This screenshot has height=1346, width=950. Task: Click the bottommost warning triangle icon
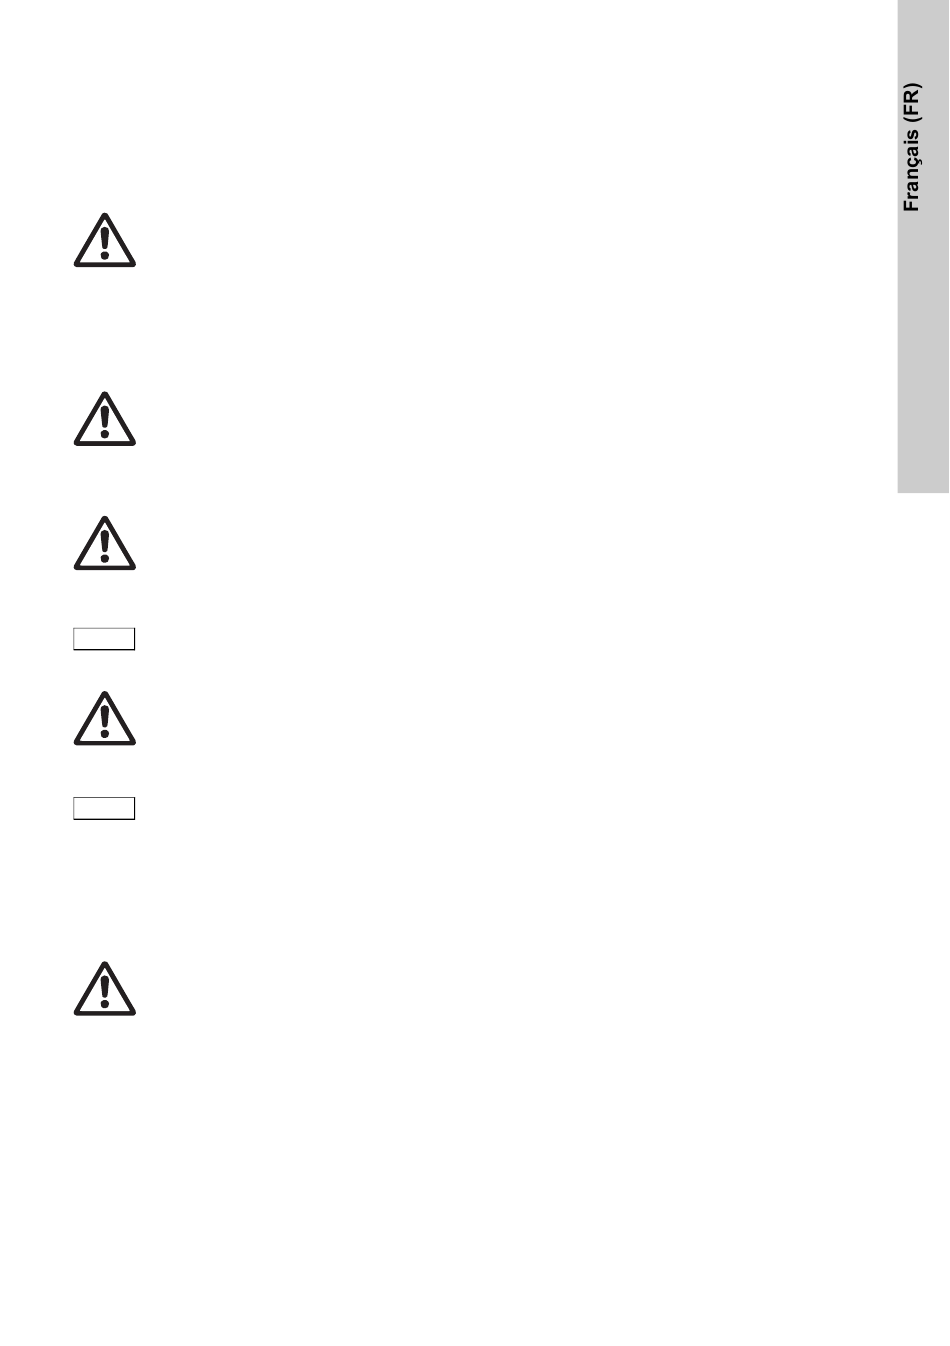pos(104,989)
